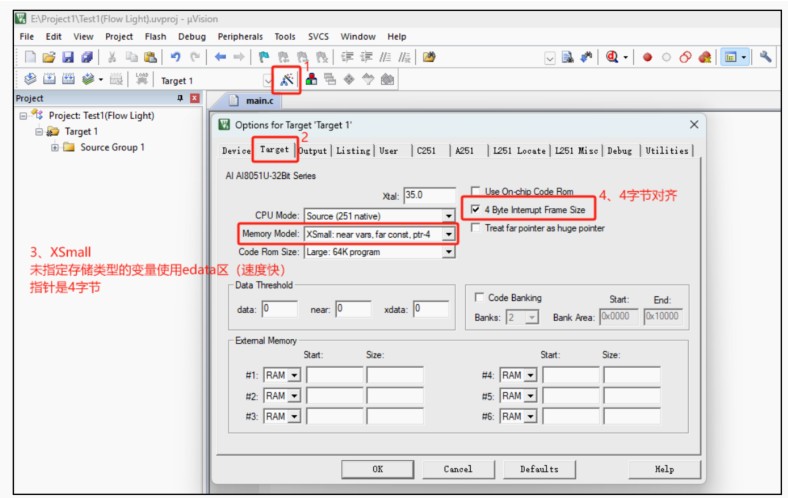The image size is (788, 498).
Task: Open Manage Project Items icon
Action: click(311, 79)
